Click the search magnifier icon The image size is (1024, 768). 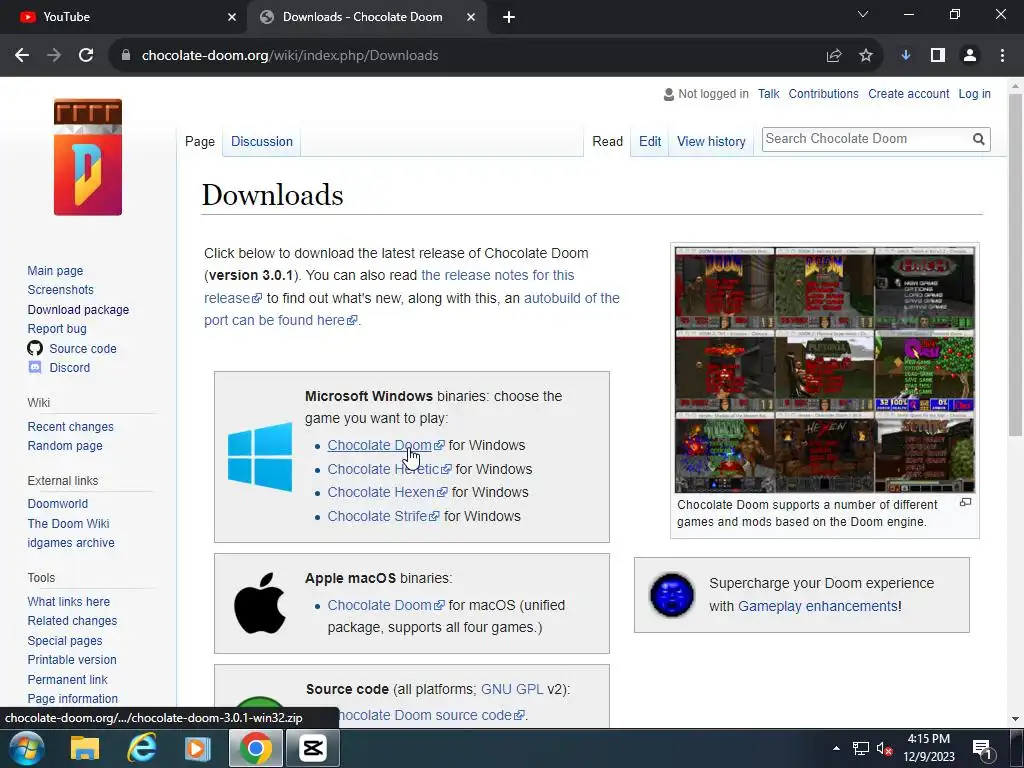978,139
